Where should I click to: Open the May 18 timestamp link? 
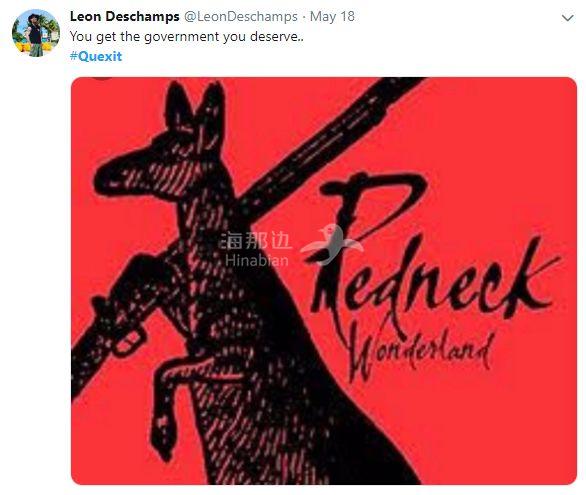332,16
